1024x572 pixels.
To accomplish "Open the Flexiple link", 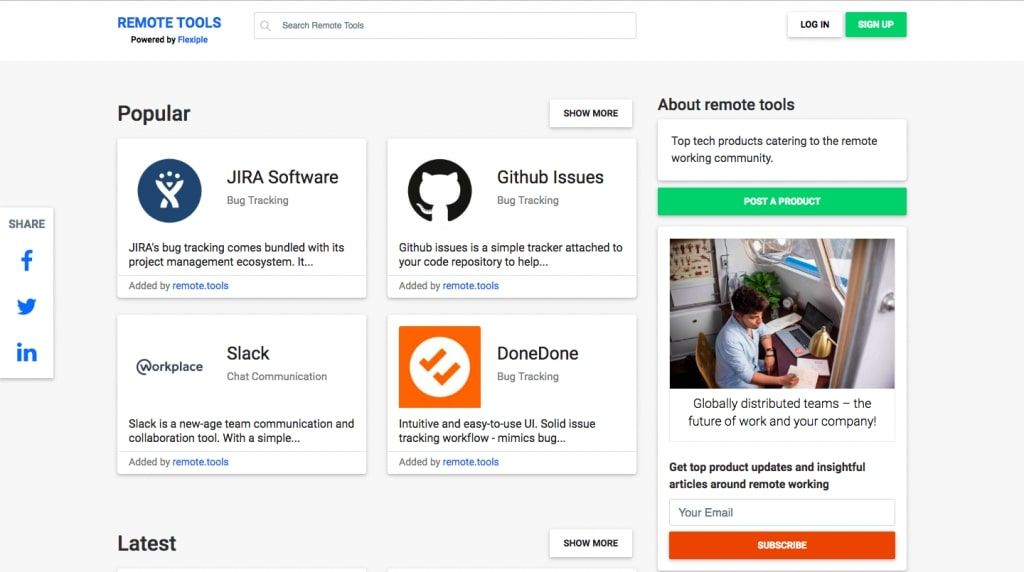I will pyautogui.click(x=193, y=40).
